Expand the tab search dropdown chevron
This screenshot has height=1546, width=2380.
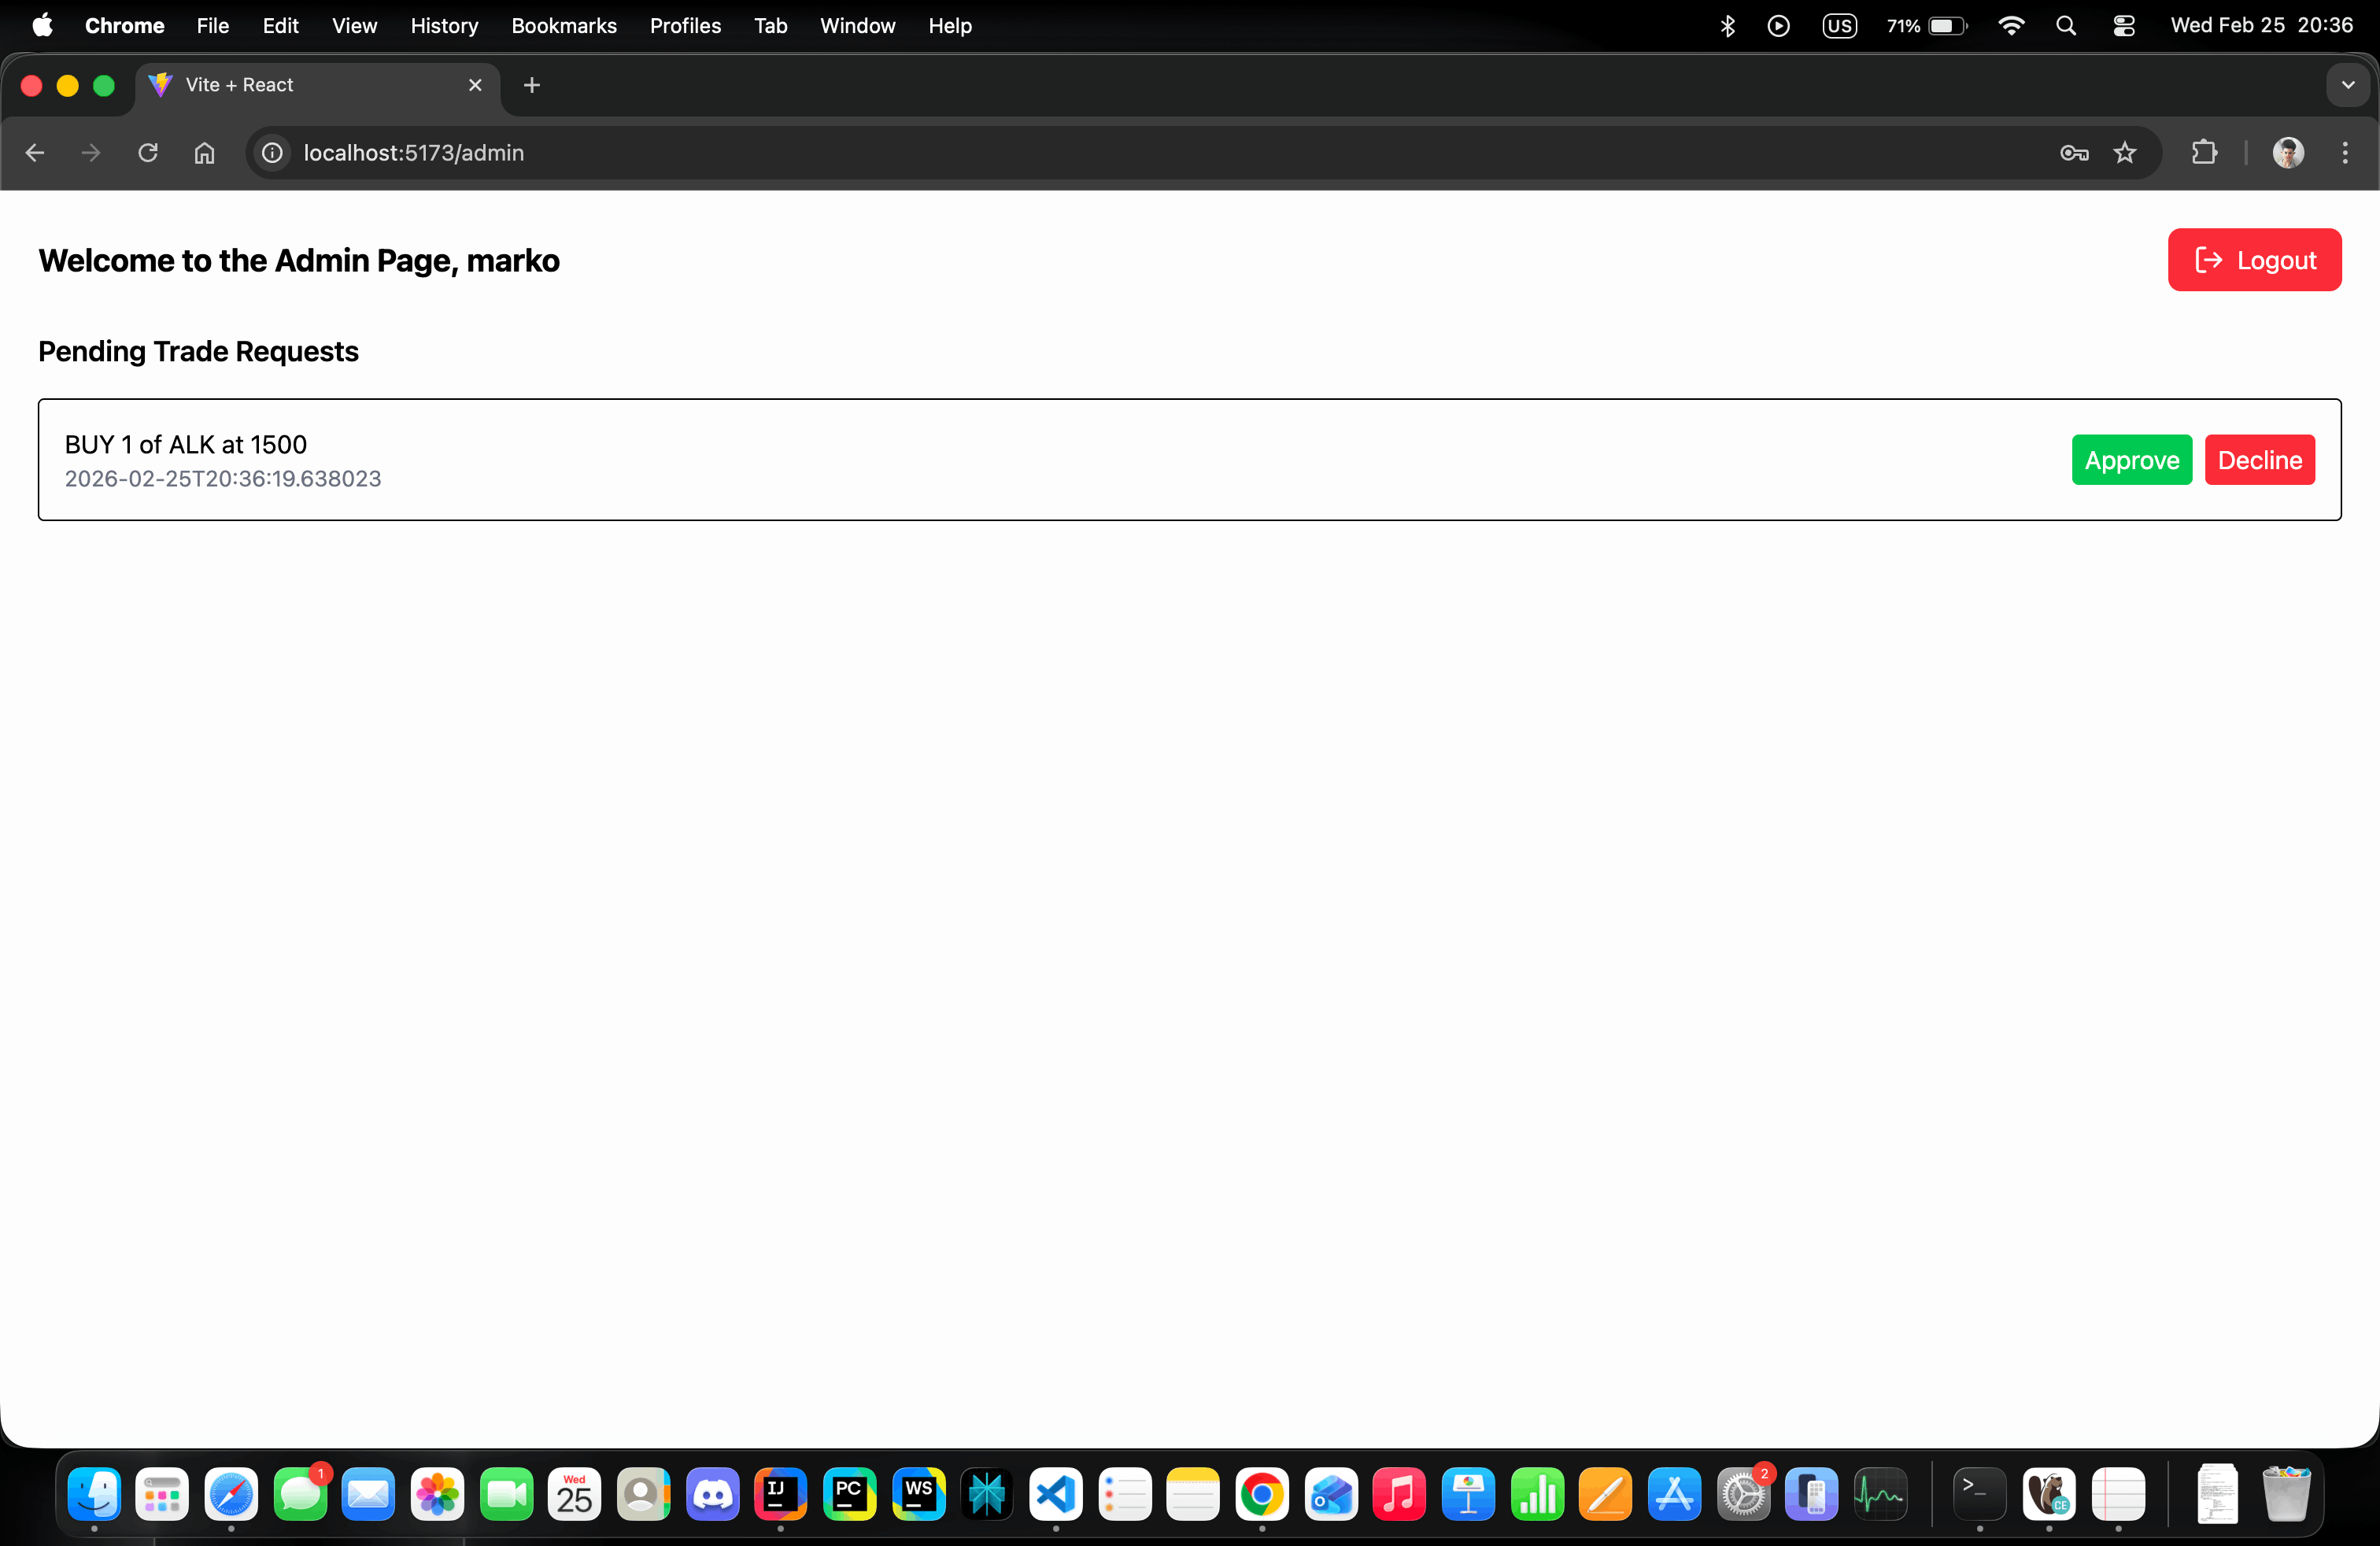[2348, 86]
